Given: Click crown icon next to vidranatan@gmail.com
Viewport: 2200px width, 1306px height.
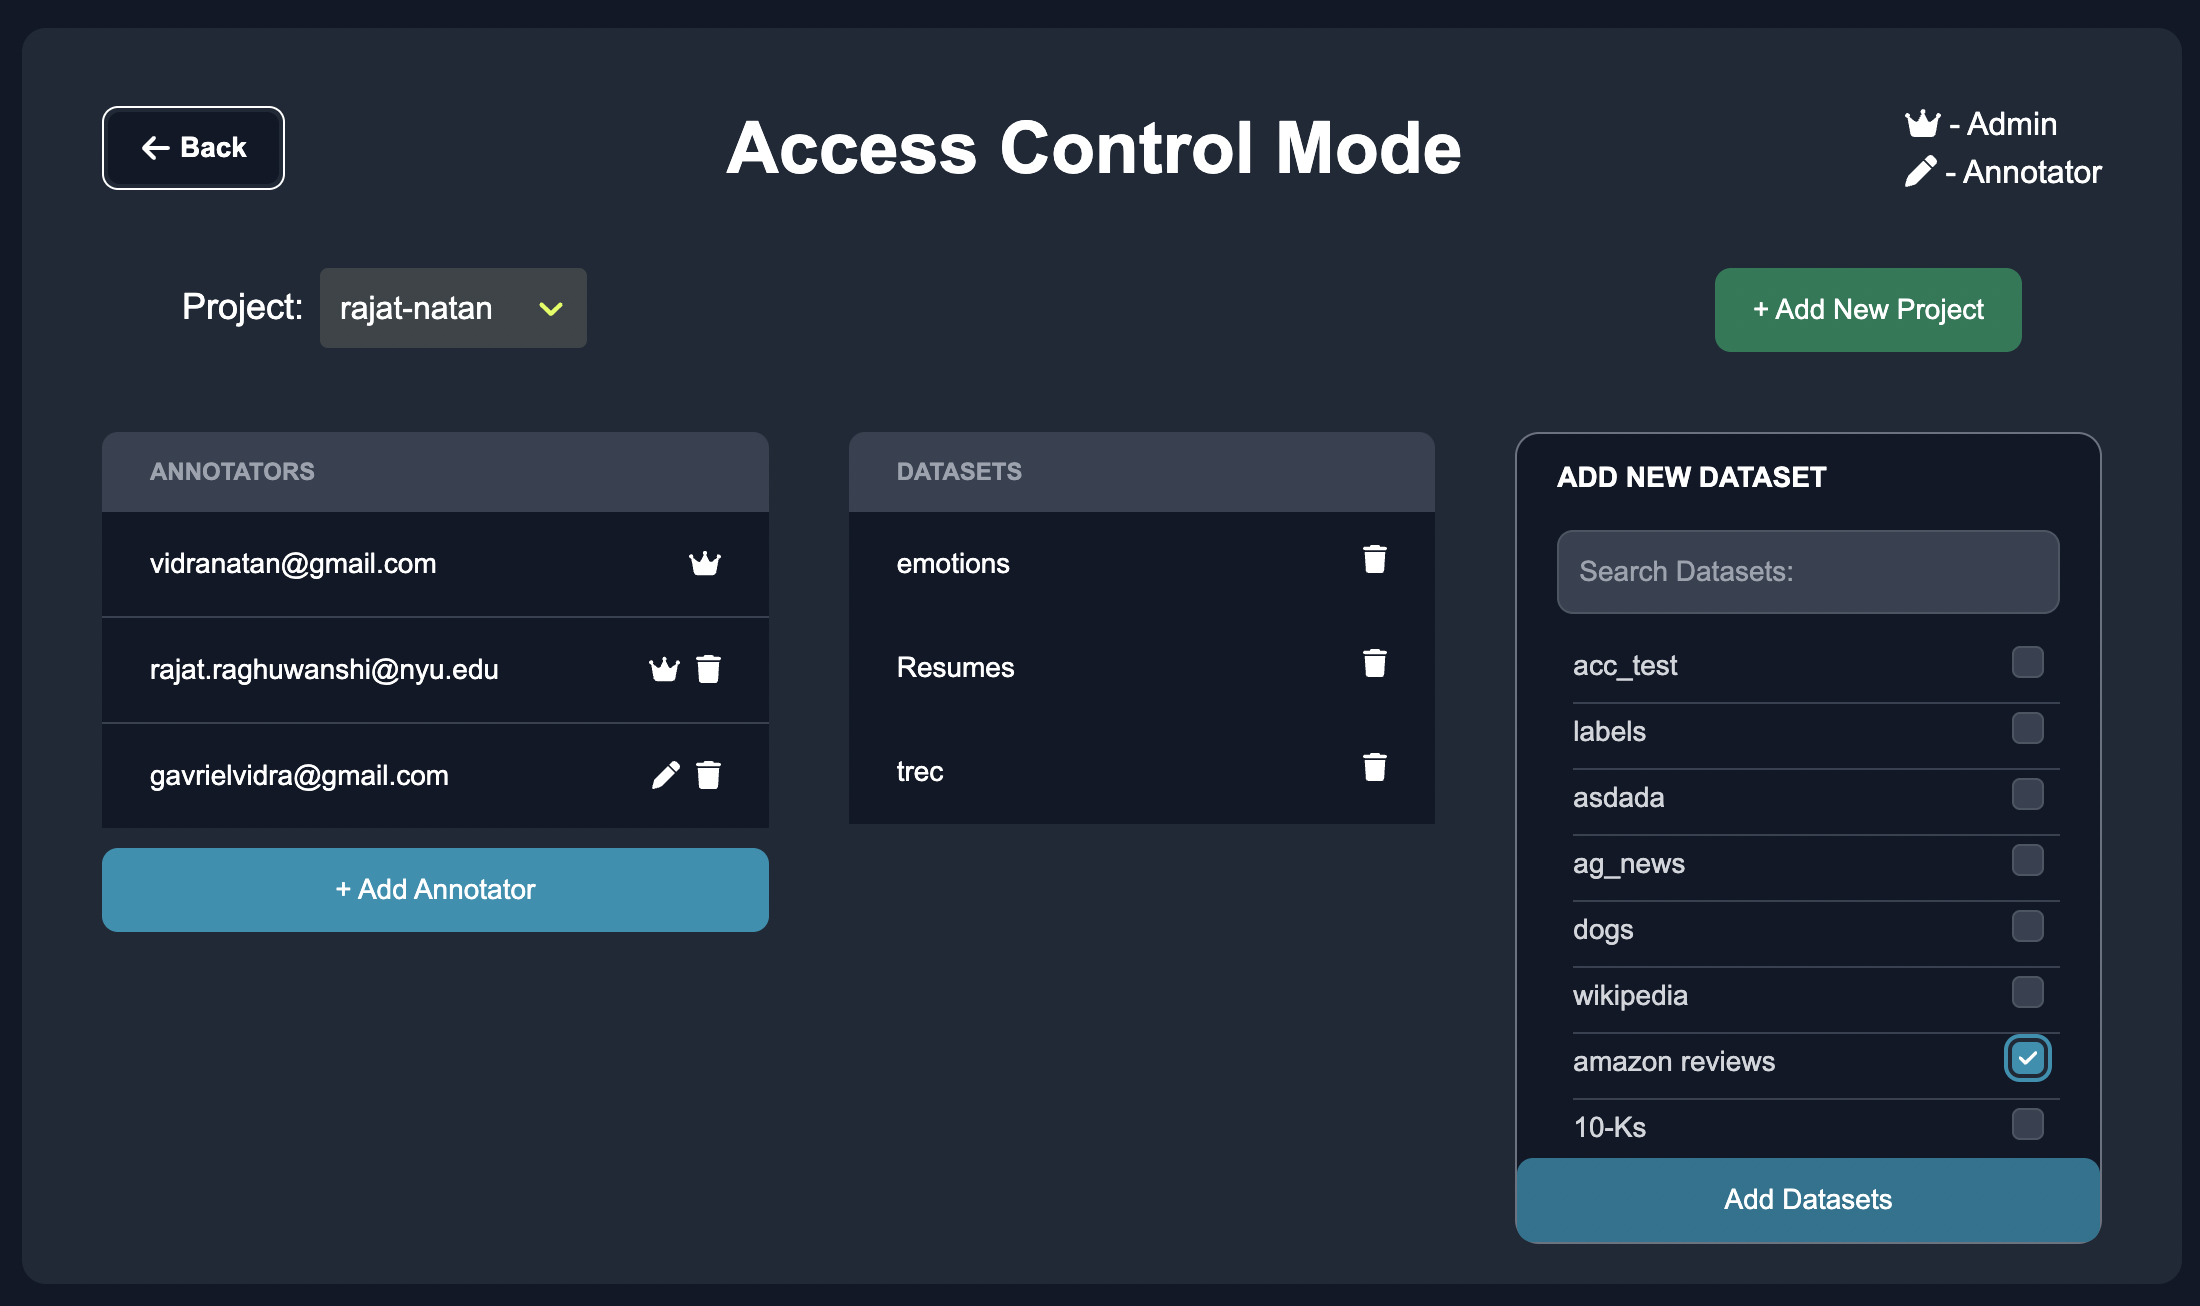Looking at the screenshot, I should pyautogui.click(x=705, y=564).
